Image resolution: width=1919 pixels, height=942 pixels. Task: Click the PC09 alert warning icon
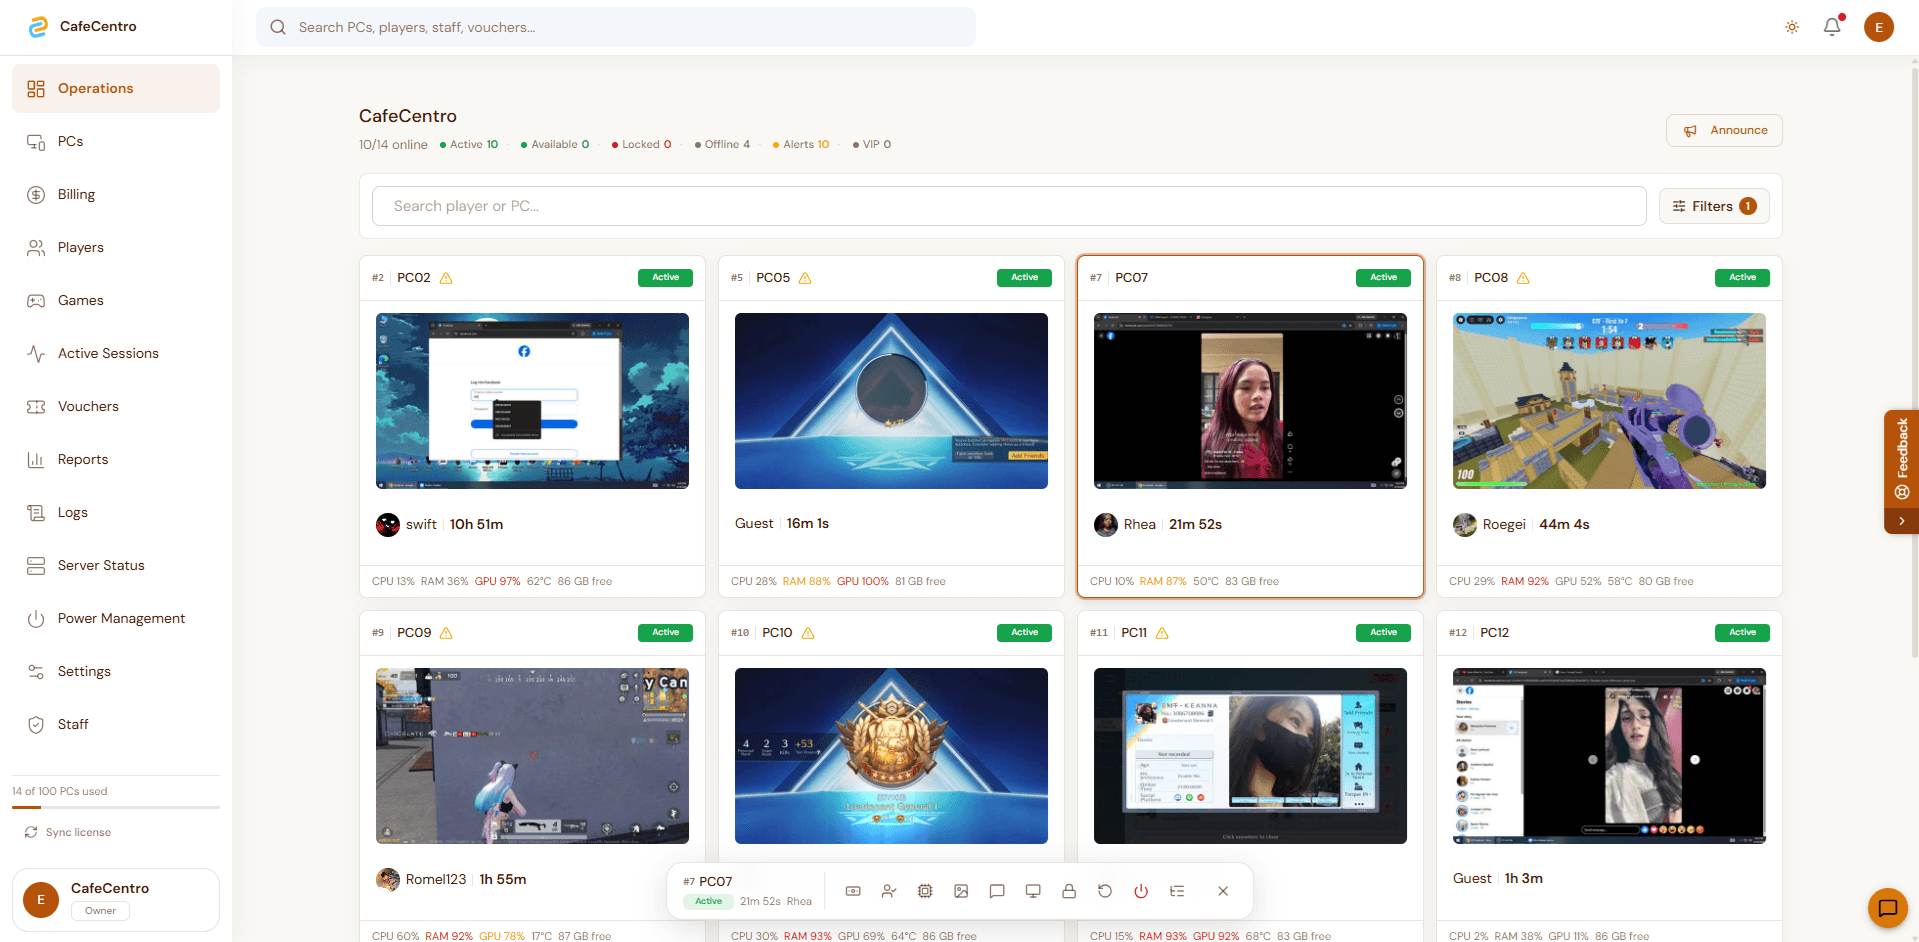[446, 633]
